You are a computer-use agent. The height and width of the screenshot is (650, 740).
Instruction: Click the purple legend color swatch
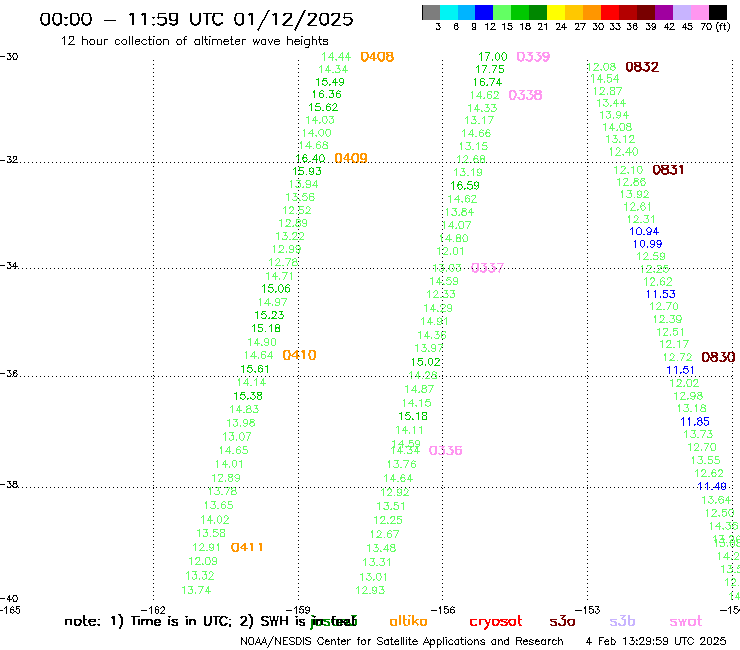[664, 12]
